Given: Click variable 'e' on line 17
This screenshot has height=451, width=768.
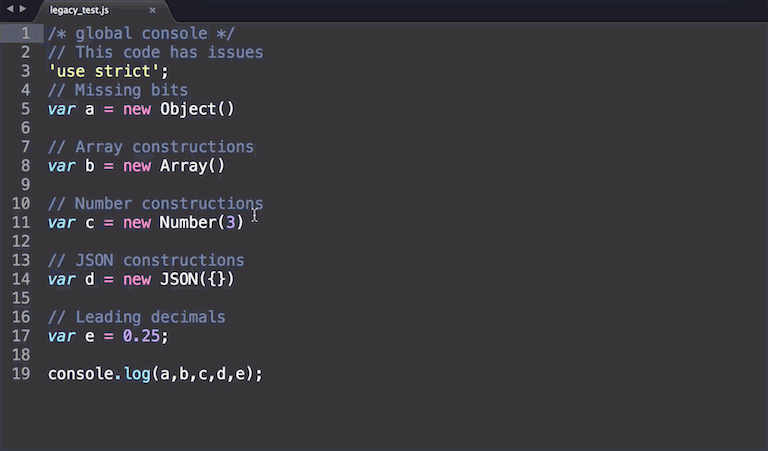Looking at the screenshot, I should 90,336.
